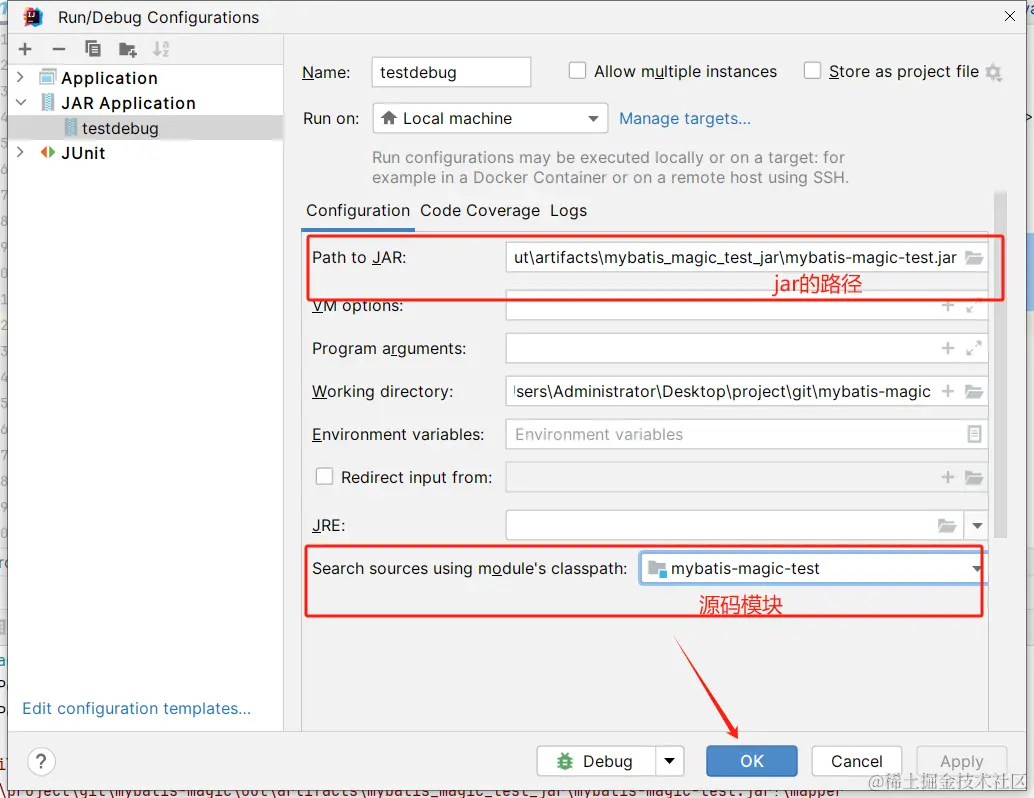This screenshot has height=798, width=1034.
Task: Open the module classpath mybatis-magic-test dropdown
Action: pyautogui.click(x=812, y=568)
